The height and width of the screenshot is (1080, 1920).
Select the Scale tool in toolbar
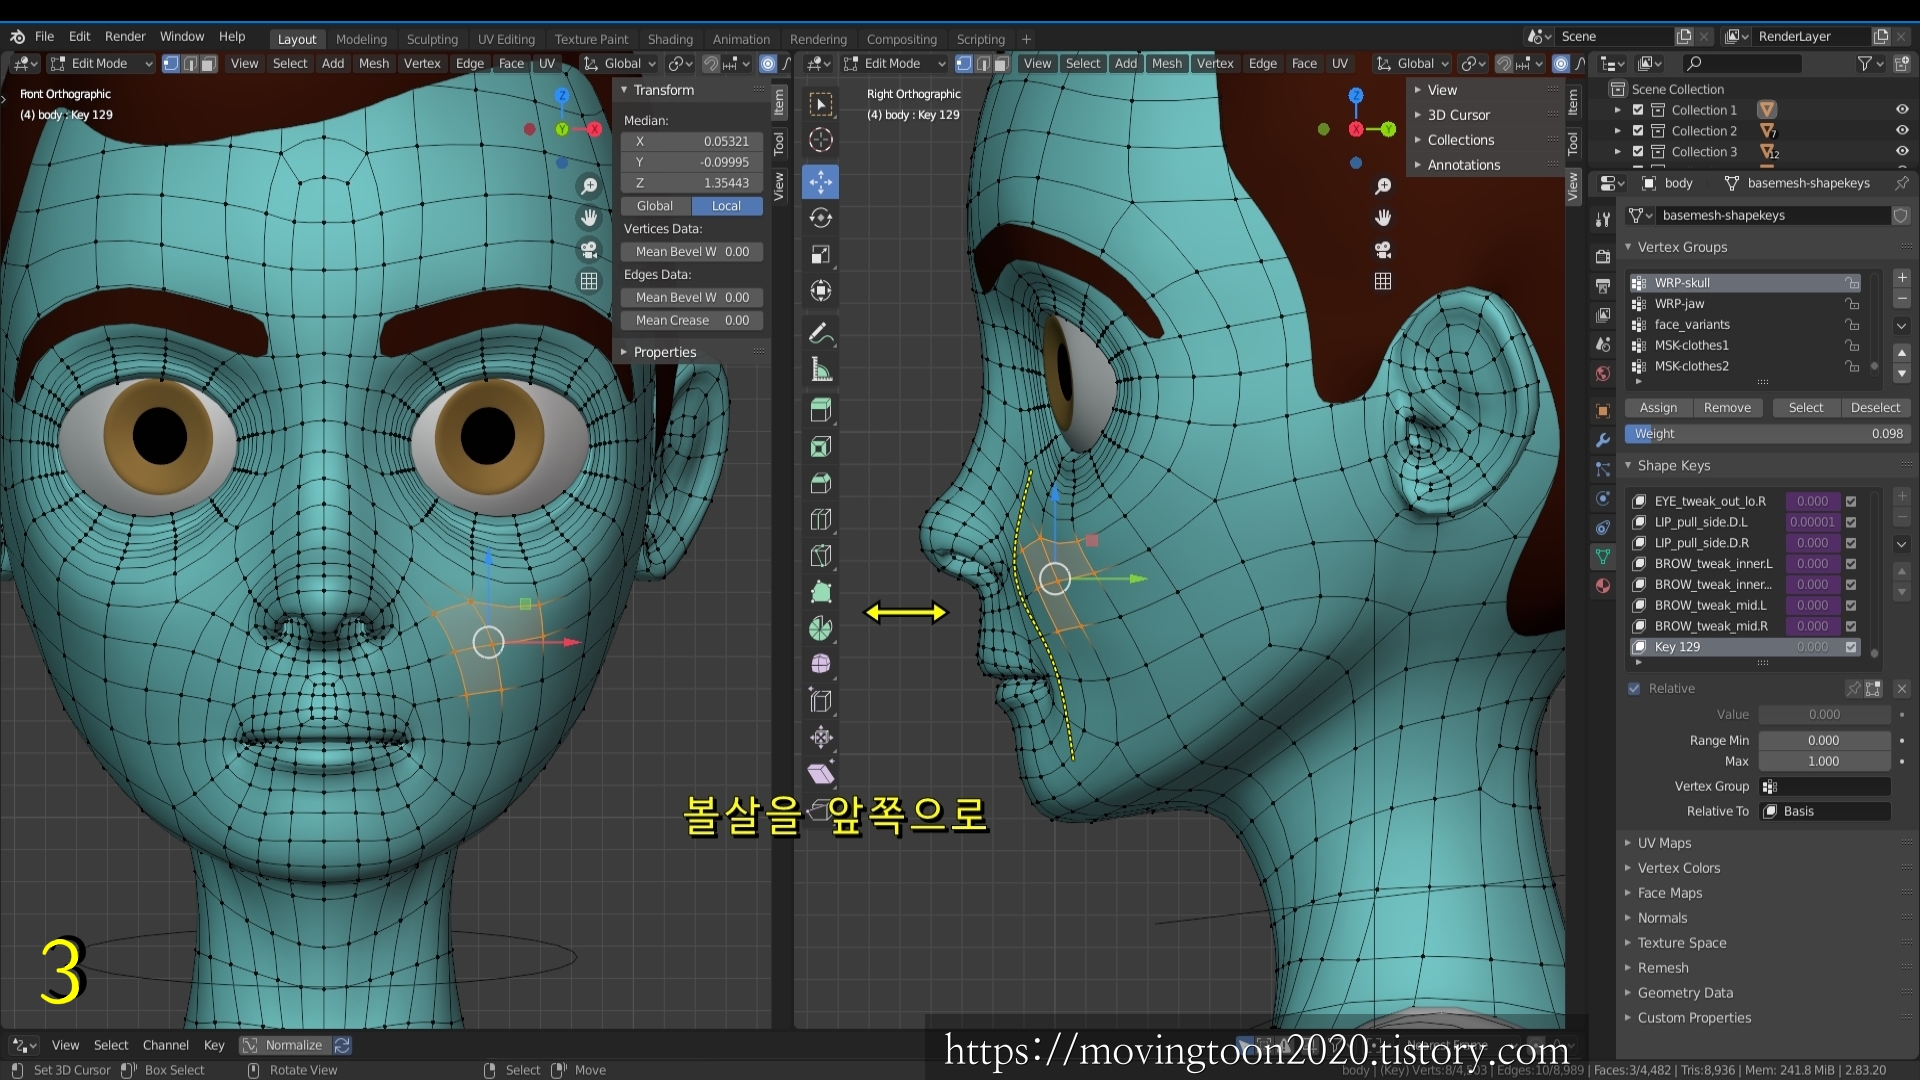(820, 254)
